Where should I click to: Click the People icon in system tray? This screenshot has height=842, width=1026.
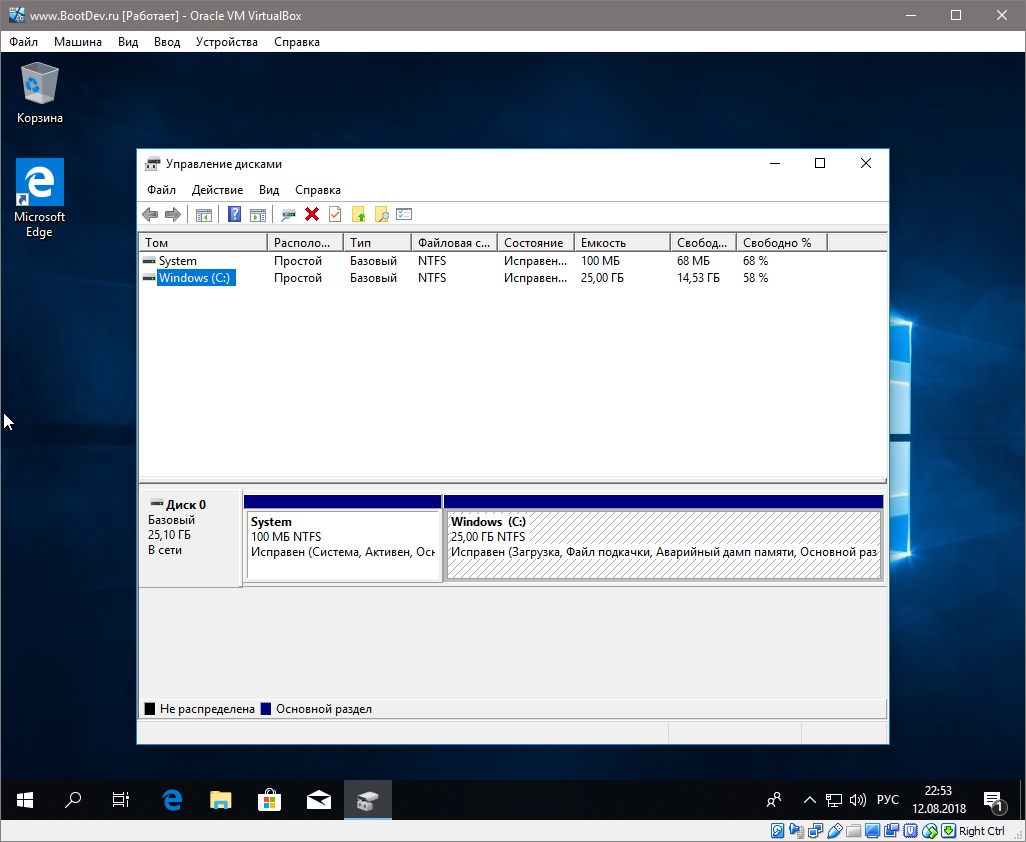coord(774,799)
